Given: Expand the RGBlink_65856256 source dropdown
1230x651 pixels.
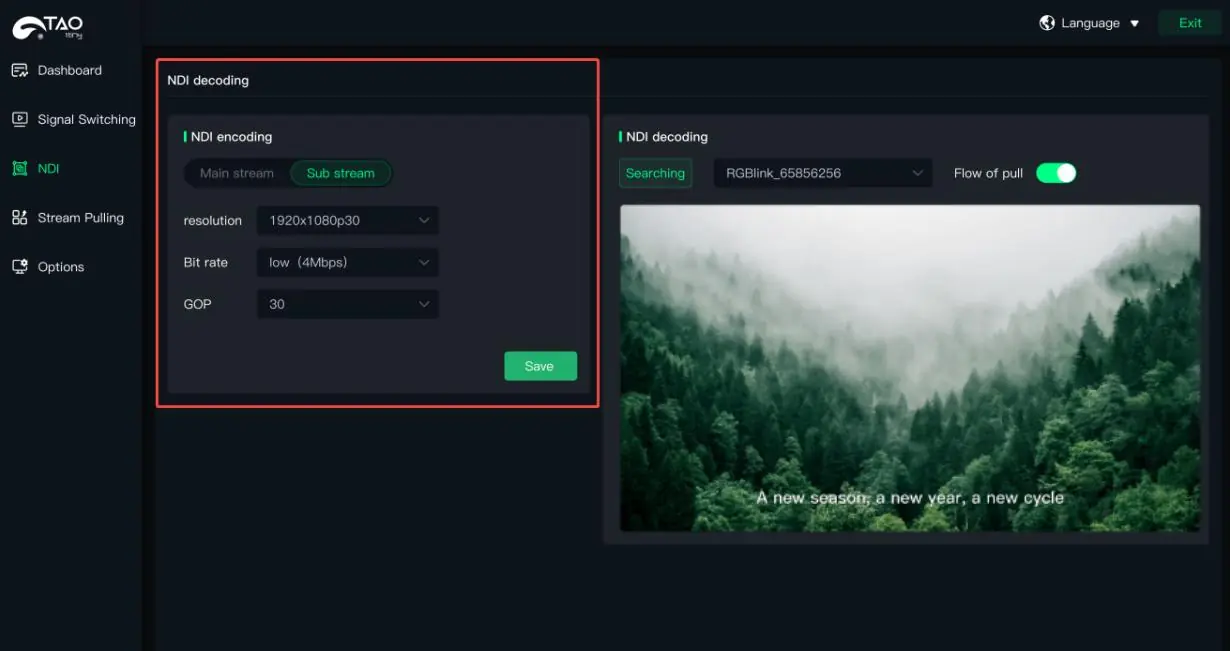Looking at the screenshot, I should tap(823, 173).
